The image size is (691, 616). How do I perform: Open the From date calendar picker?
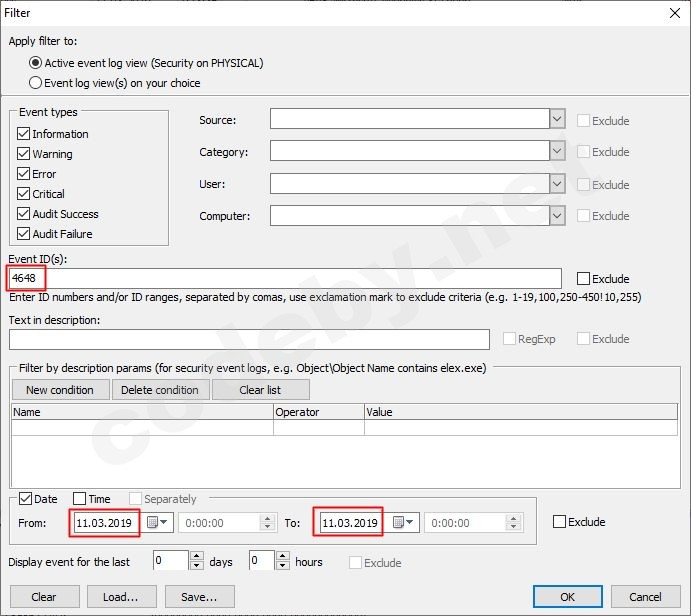click(x=158, y=523)
